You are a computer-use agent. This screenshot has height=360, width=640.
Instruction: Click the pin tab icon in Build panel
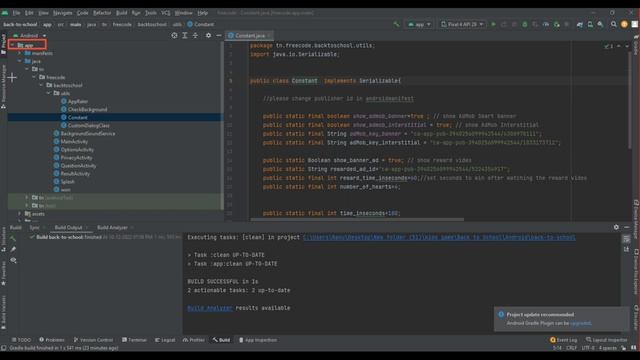pos(13,249)
